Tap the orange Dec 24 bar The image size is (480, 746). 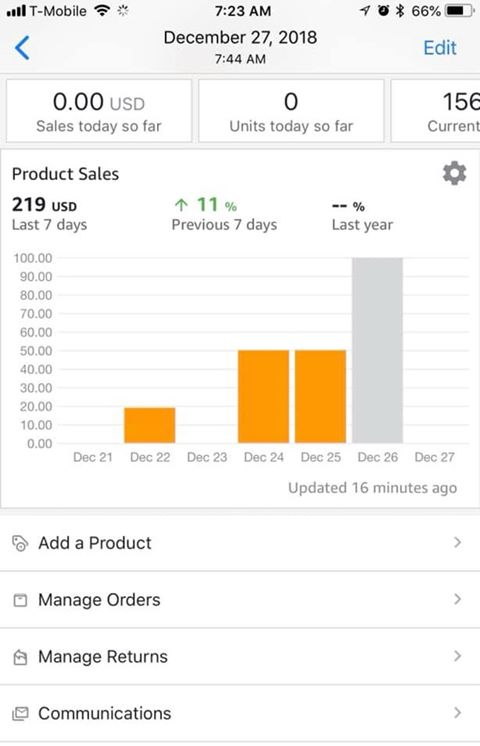264,397
